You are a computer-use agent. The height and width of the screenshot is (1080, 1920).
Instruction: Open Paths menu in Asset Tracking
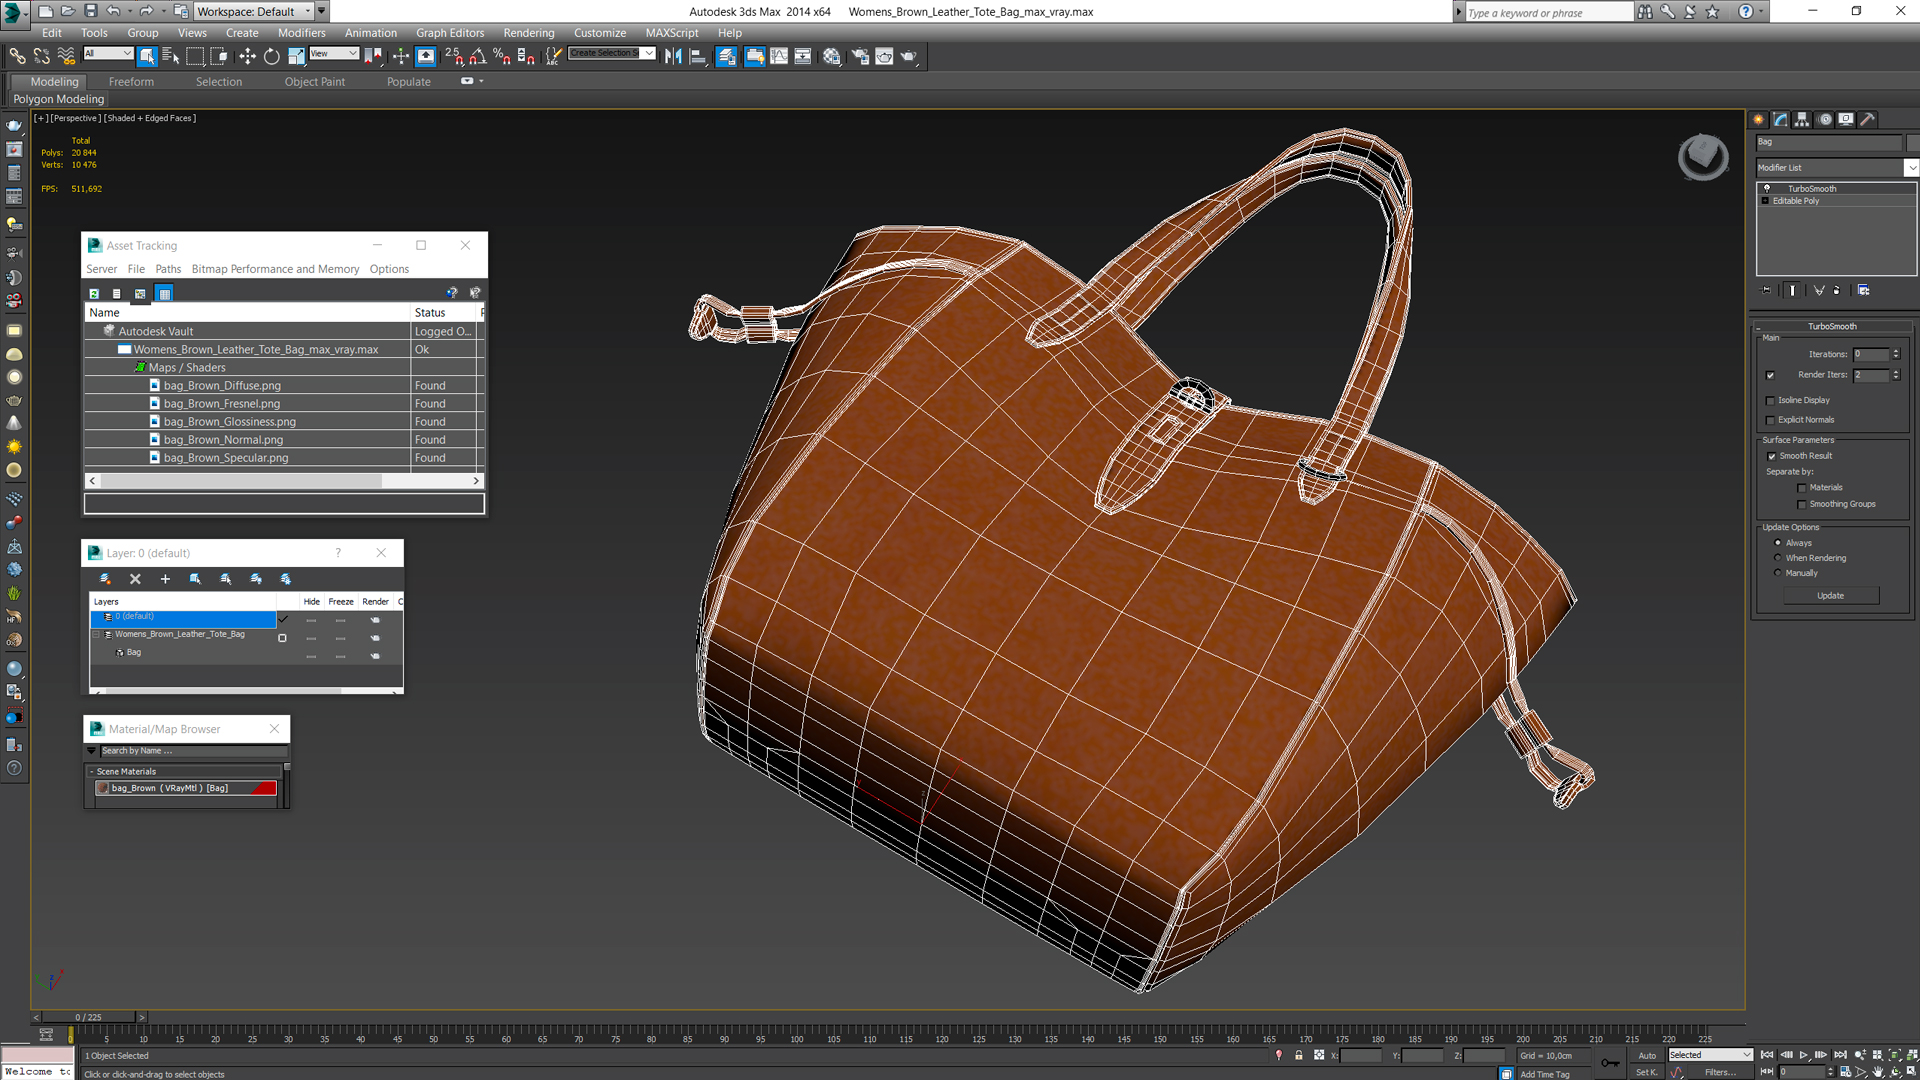click(168, 269)
